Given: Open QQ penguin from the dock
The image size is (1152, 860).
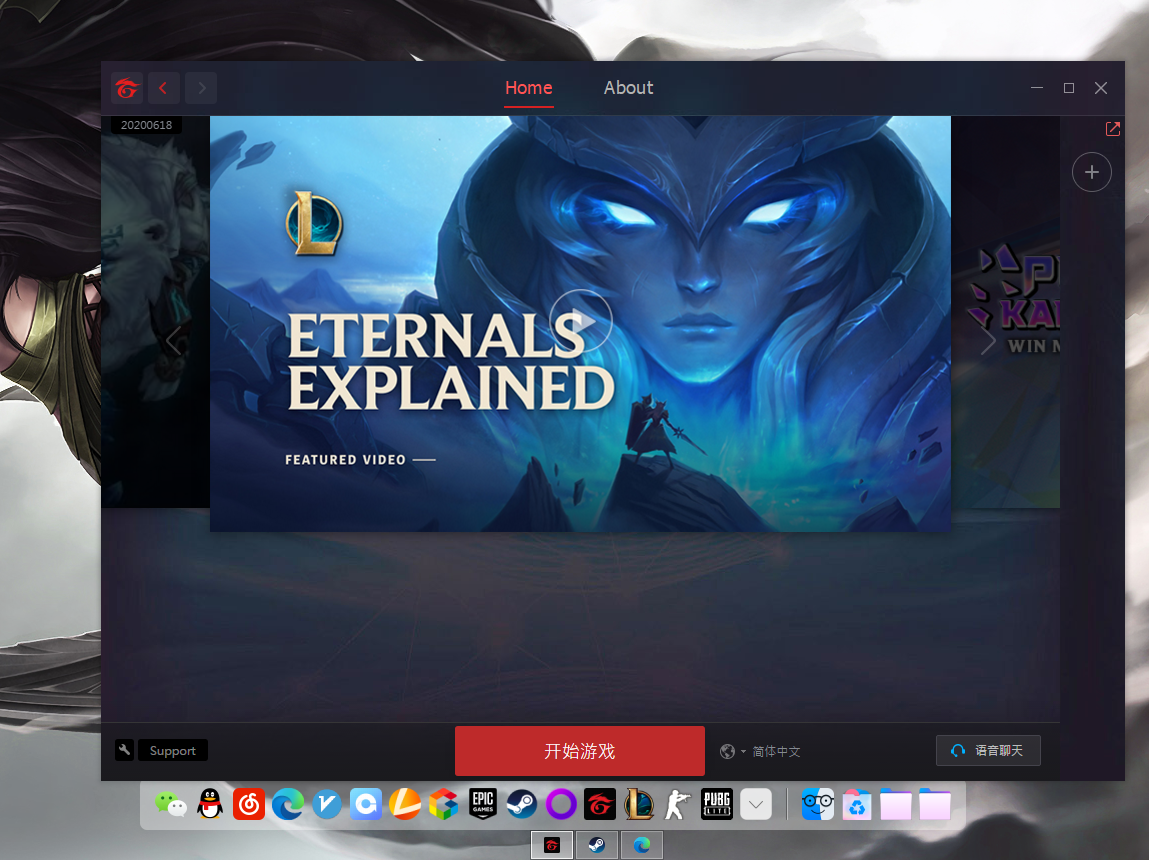Looking at the screenshot, I should pyautogui.click(x=210, y=804).
